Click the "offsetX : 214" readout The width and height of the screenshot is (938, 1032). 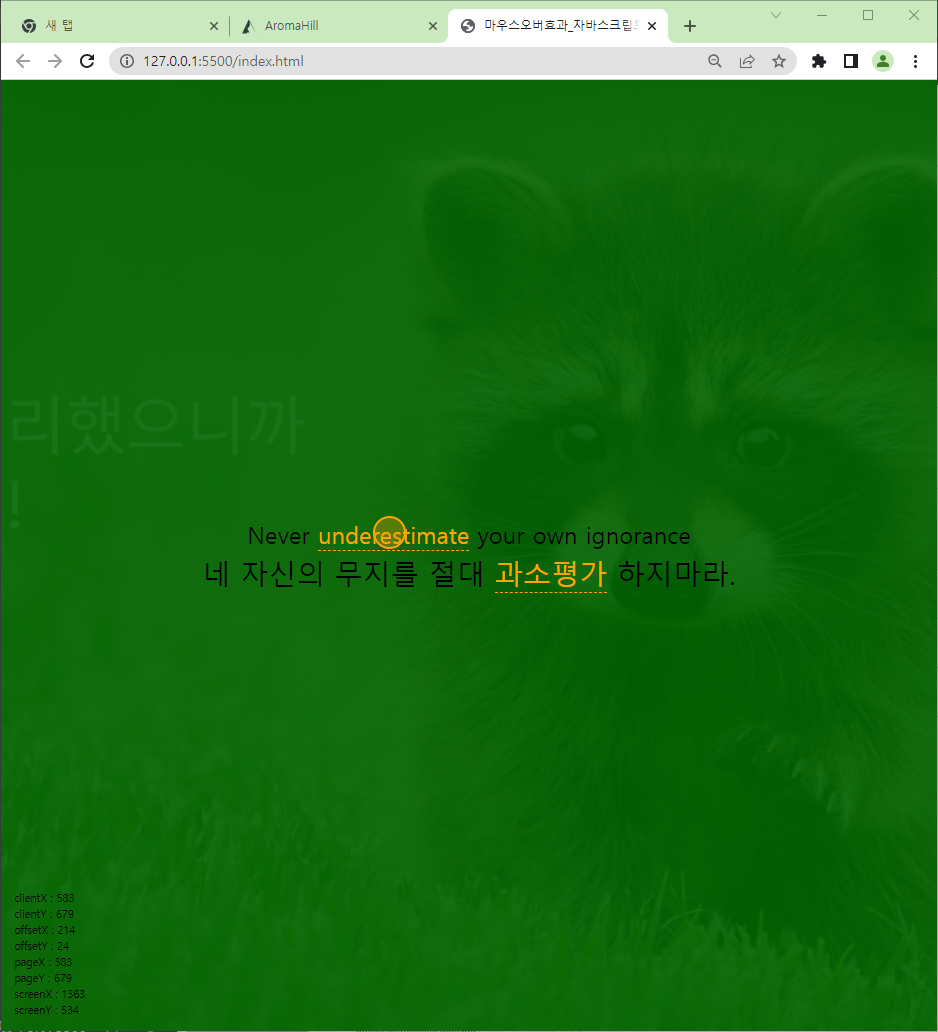[45, 930]
